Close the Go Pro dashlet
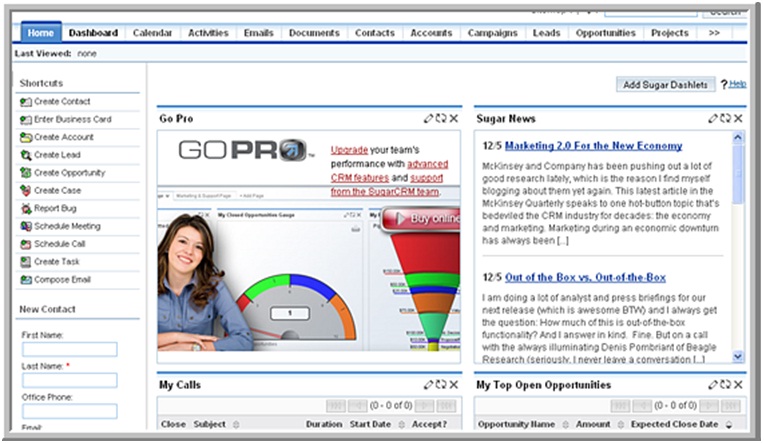This screenshot has width=764, height=443. [454, 118]
